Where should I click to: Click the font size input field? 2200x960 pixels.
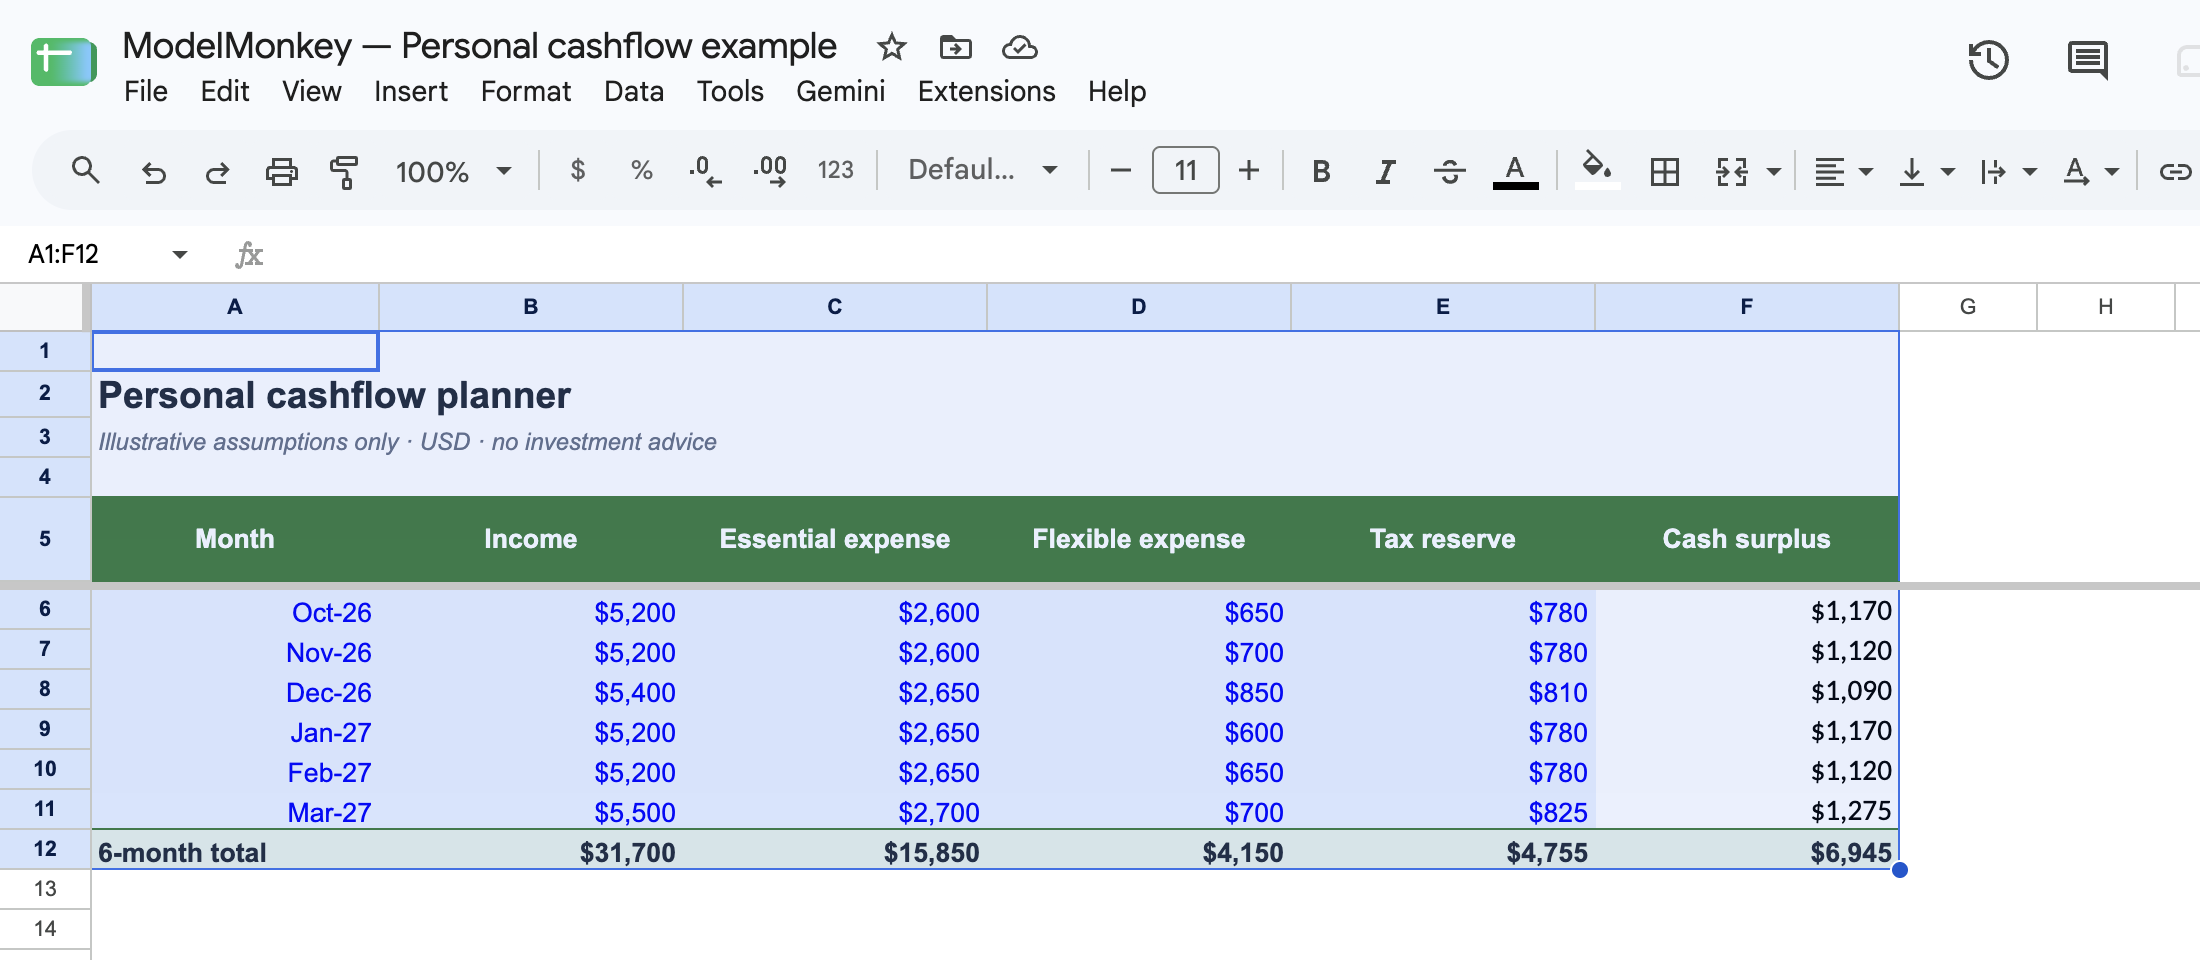[x=1185, y=170]
